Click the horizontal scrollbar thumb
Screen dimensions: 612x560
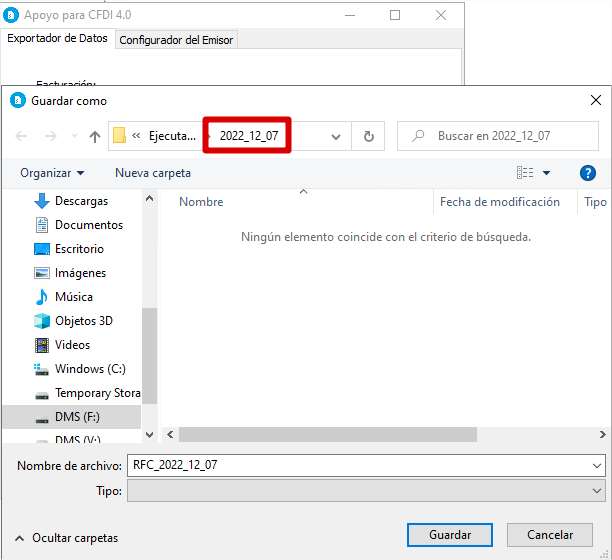[x=328, y=434]
